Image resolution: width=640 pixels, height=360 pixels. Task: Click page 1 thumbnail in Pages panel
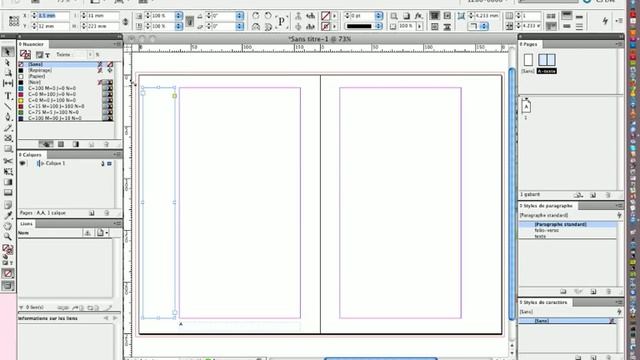pos(526,107)
